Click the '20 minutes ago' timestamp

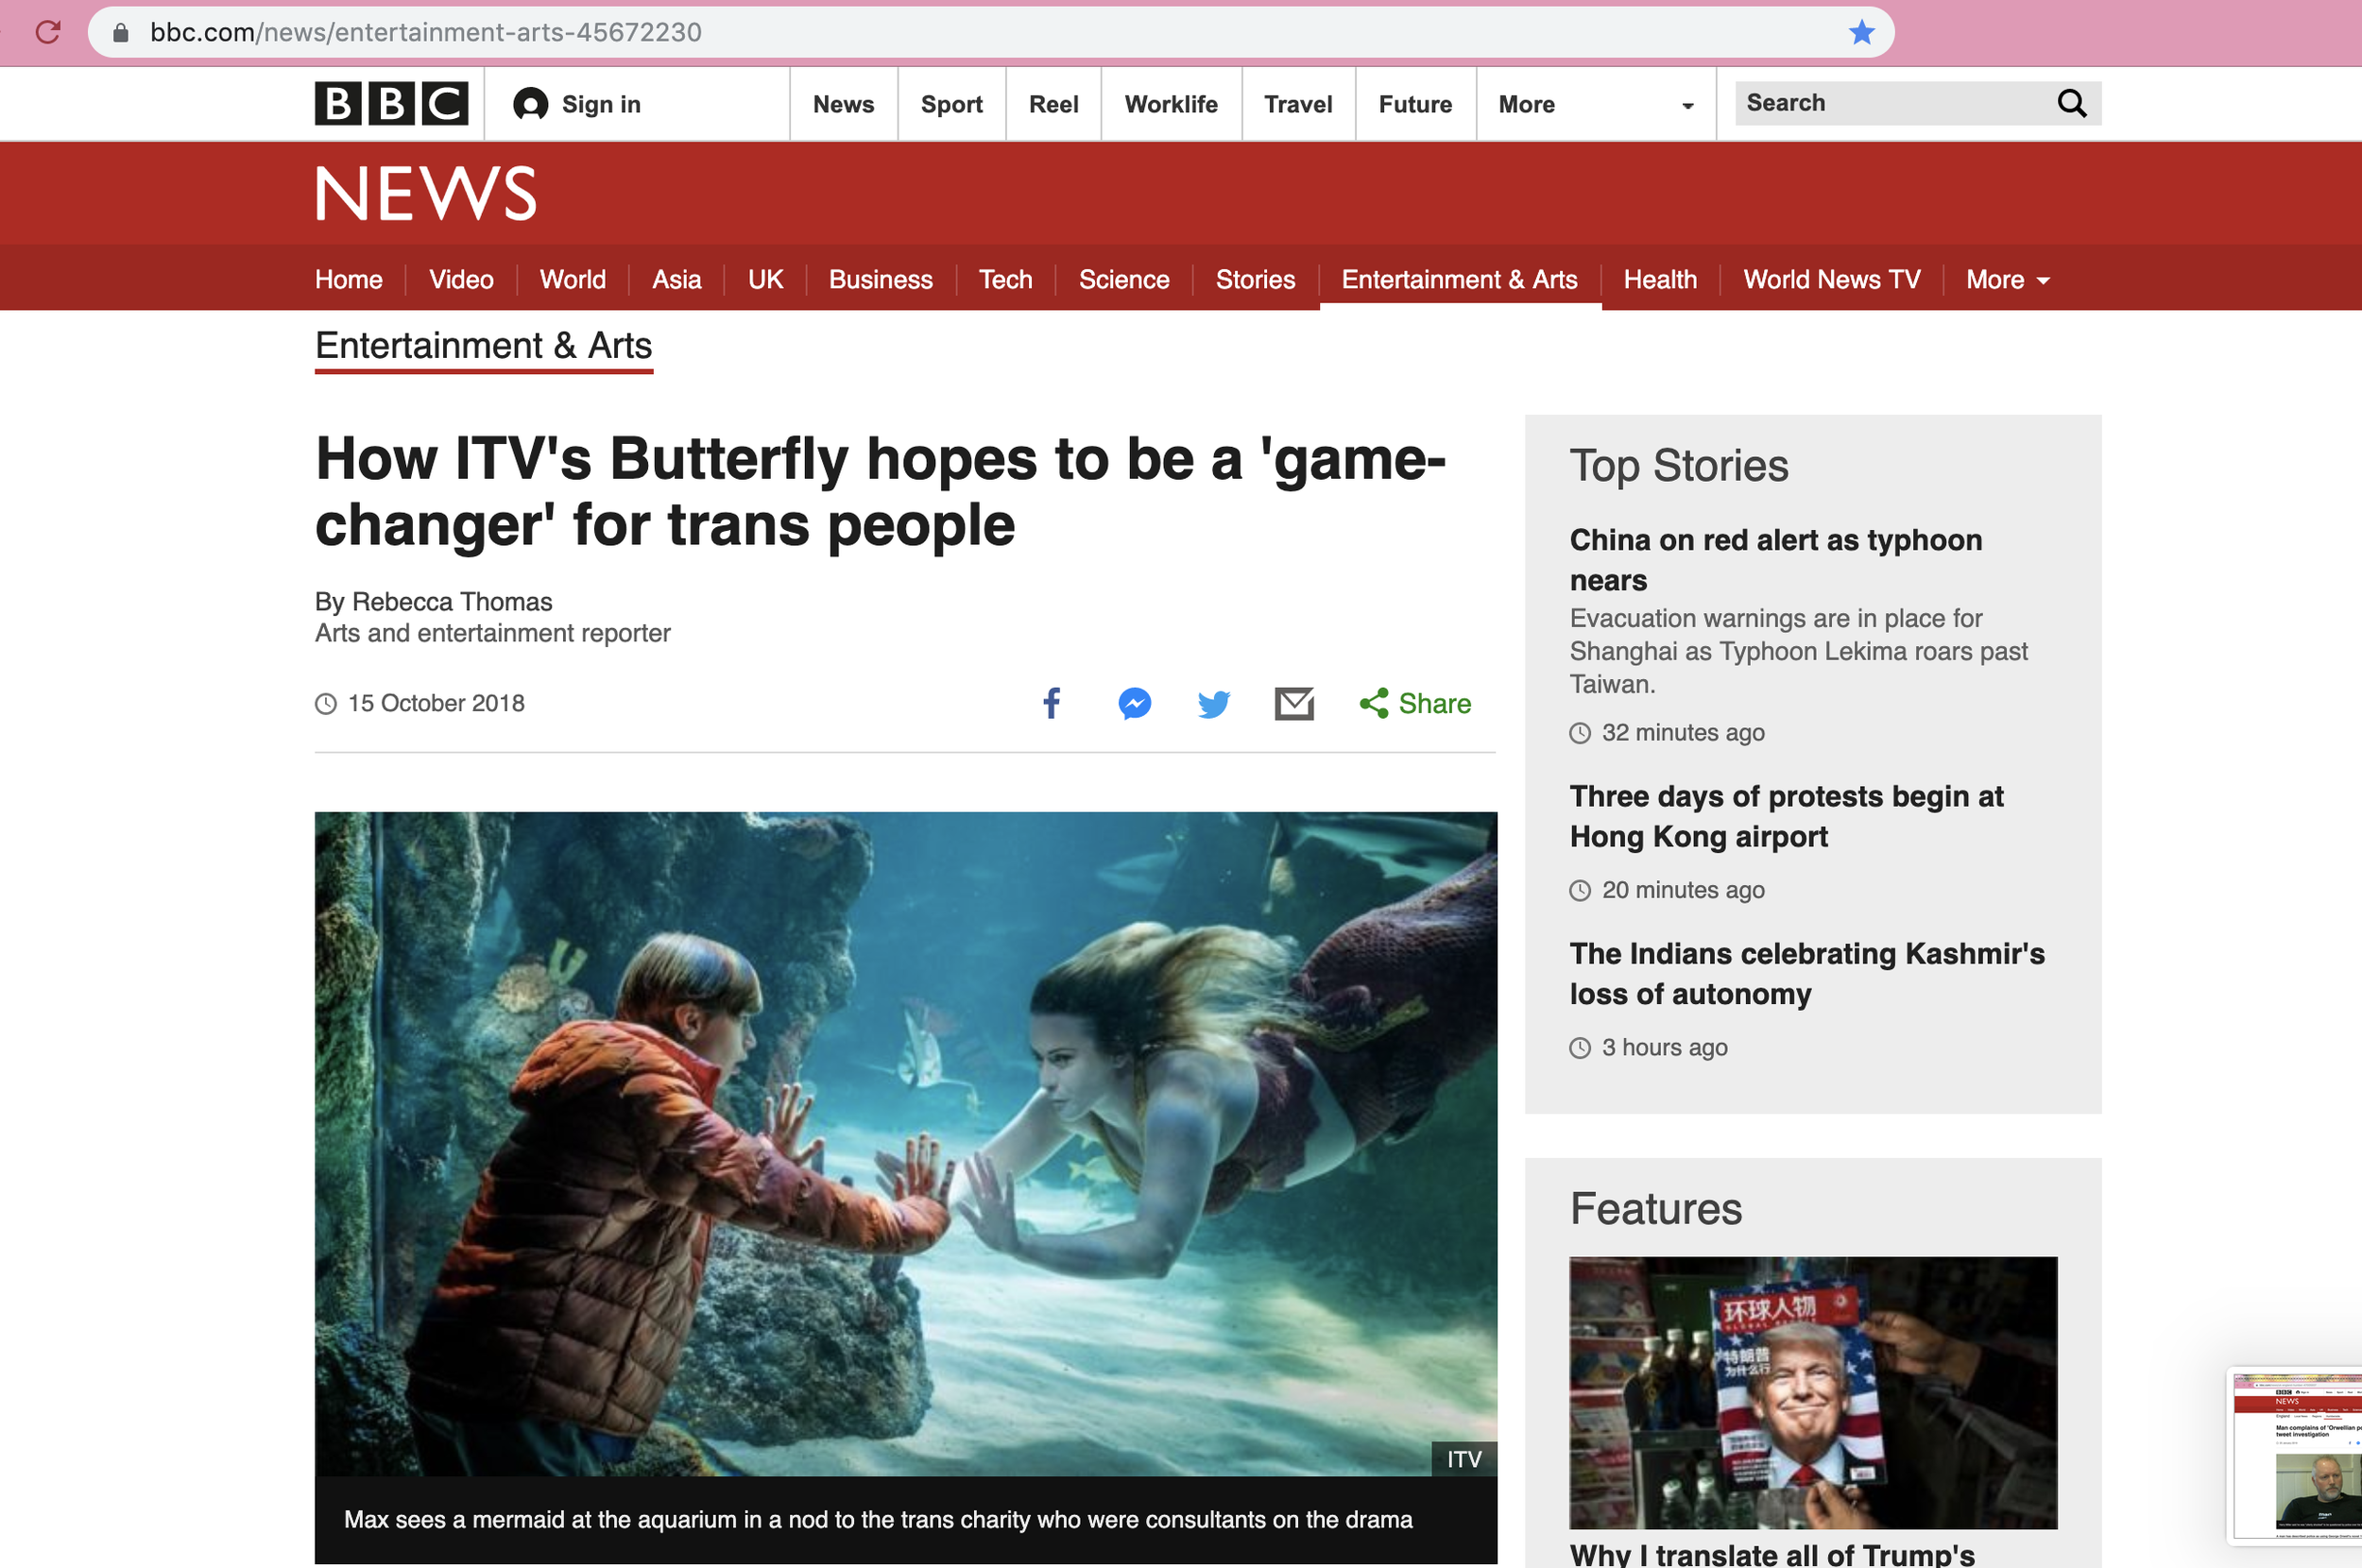click(1683, 889)
